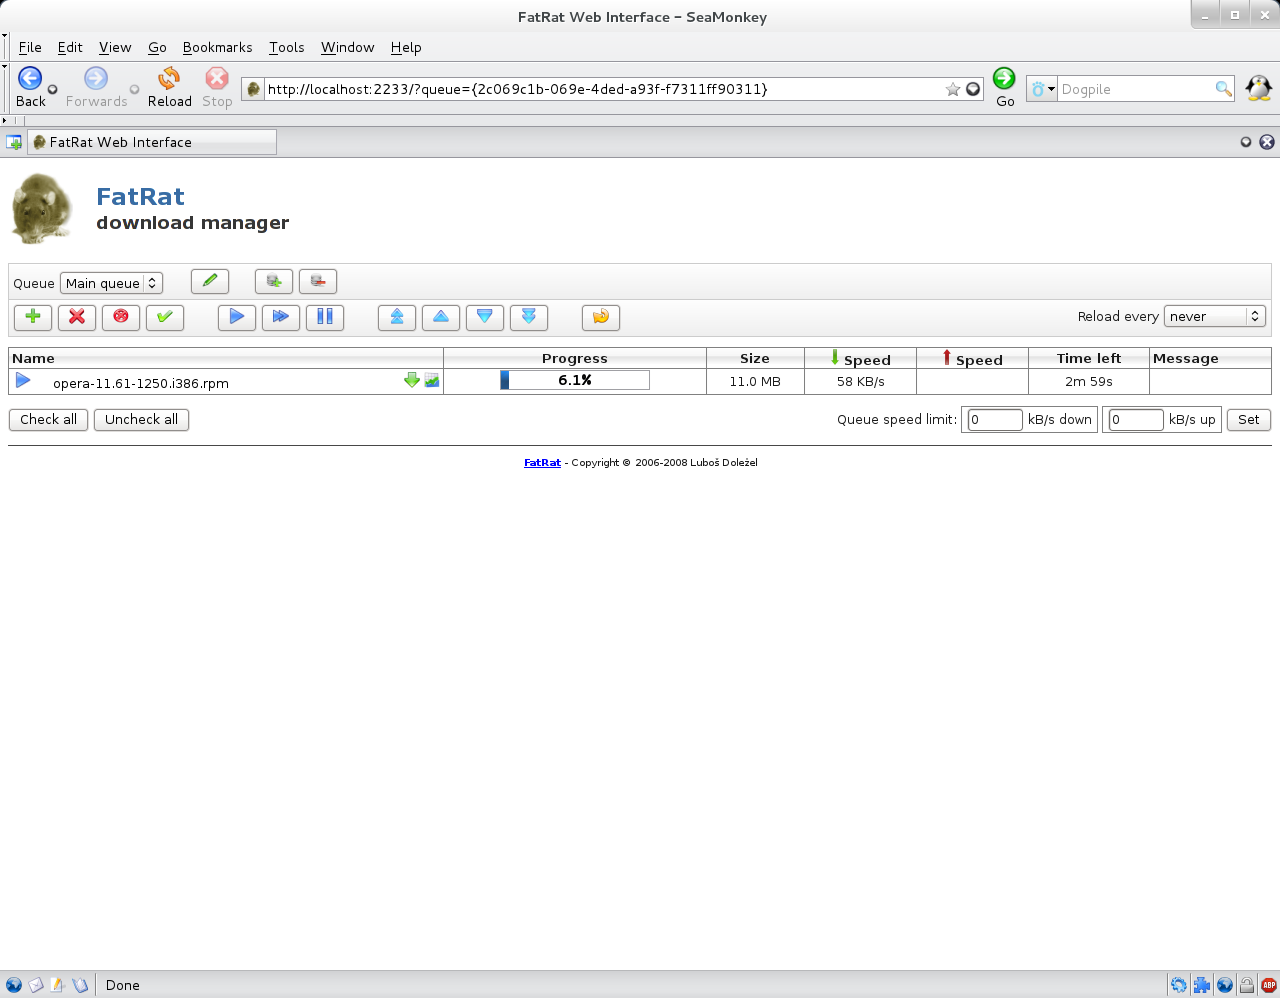This screenshot has height=998, width=1280.
Task: Click the blue play state icon of opera rpm
Action: [23, 380]
